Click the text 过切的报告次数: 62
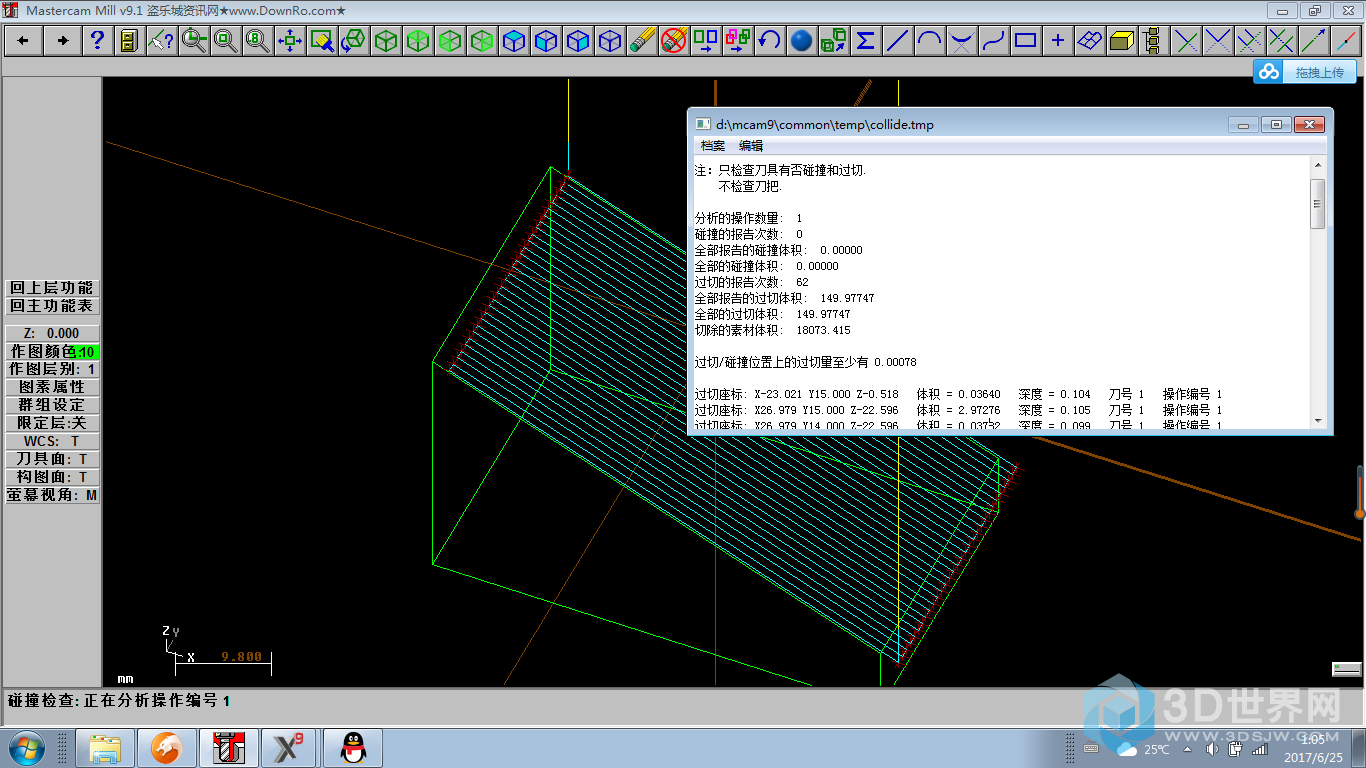This screenshot has width=1366, height=768. tap(752, 282)
